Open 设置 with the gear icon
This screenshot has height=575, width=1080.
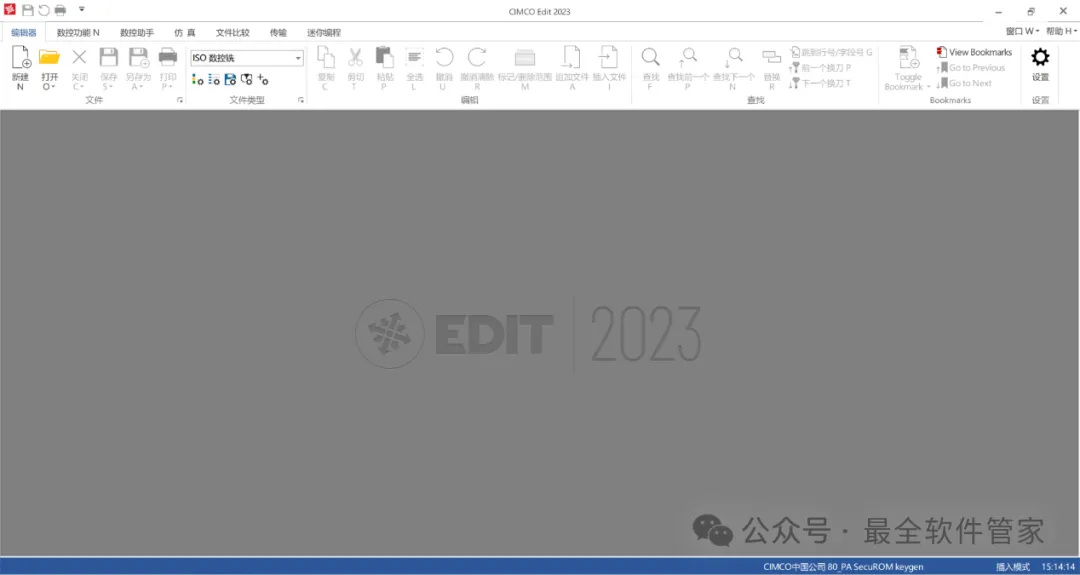1040,57
